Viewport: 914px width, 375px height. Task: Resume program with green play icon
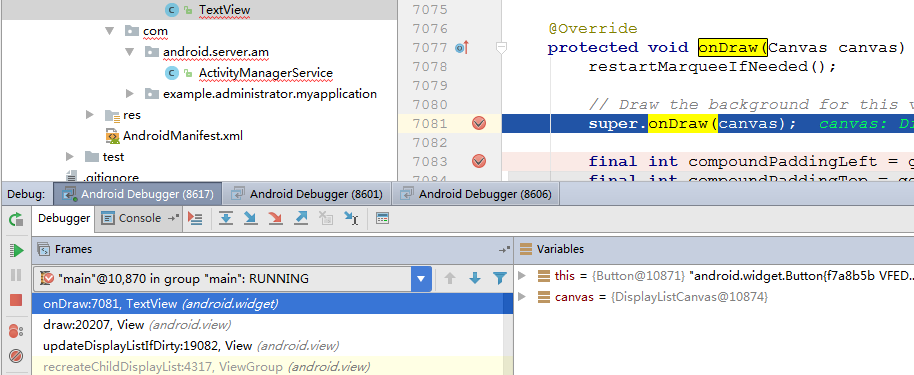[16, 251]
